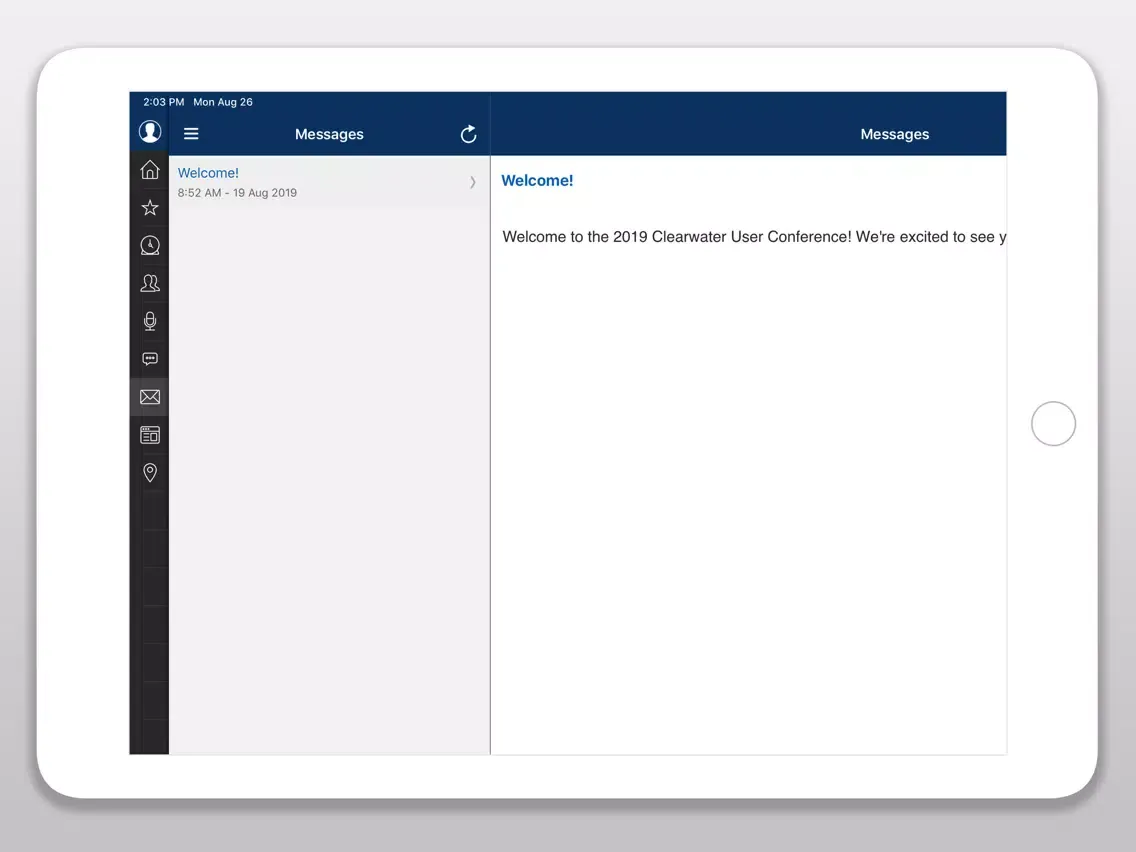Refresh the Messages list

pos(469,134)
